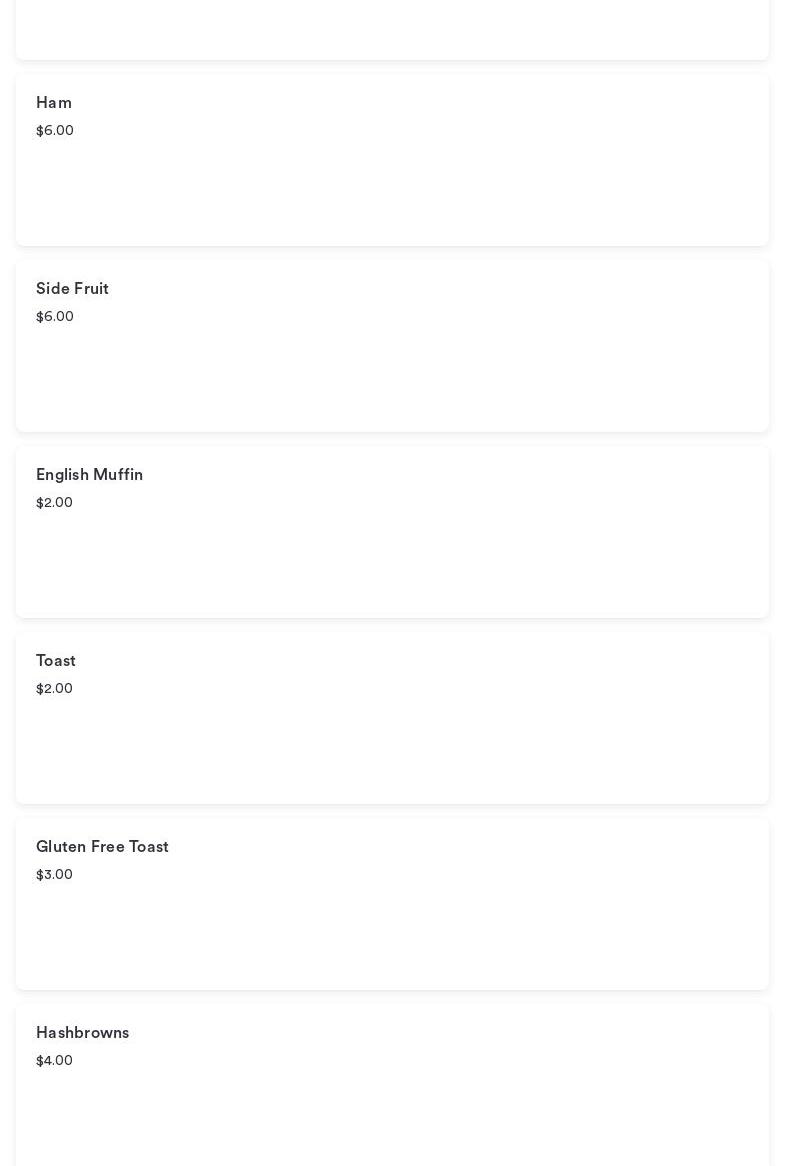Open the Gluten Free Toast menu item

point(102,847)
